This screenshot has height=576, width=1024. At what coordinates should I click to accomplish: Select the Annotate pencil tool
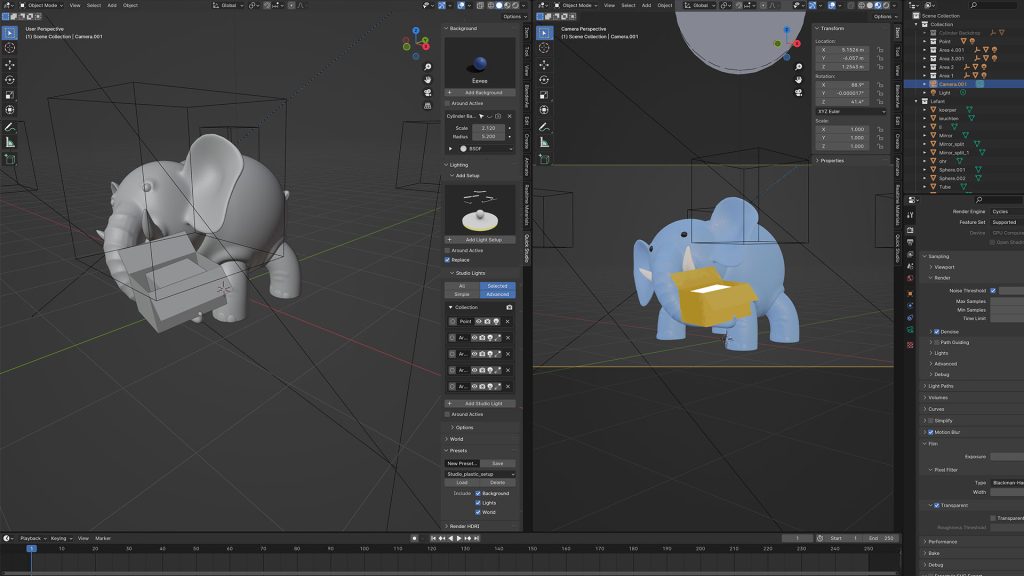click(10, 127)
